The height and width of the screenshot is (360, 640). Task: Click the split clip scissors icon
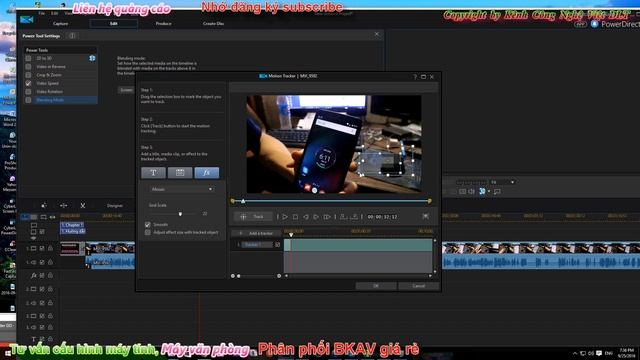tap(83, 205)
